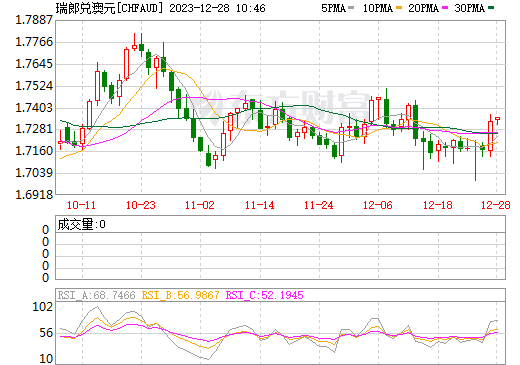Click the 10PMA legend label
This screenshot has height=365, width=520.
[378, 8]
